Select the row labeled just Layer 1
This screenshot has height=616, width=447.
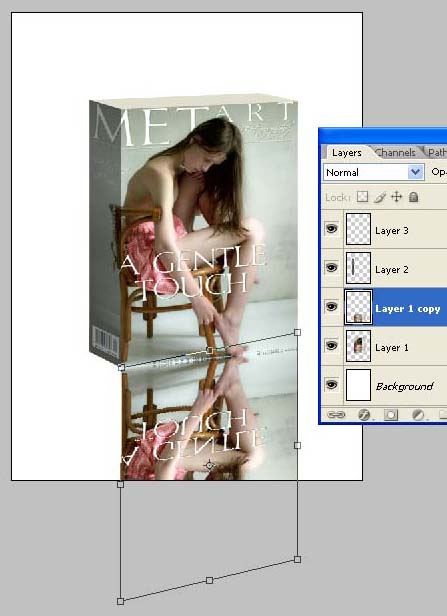pyautogui.click(x=384, y=346)
